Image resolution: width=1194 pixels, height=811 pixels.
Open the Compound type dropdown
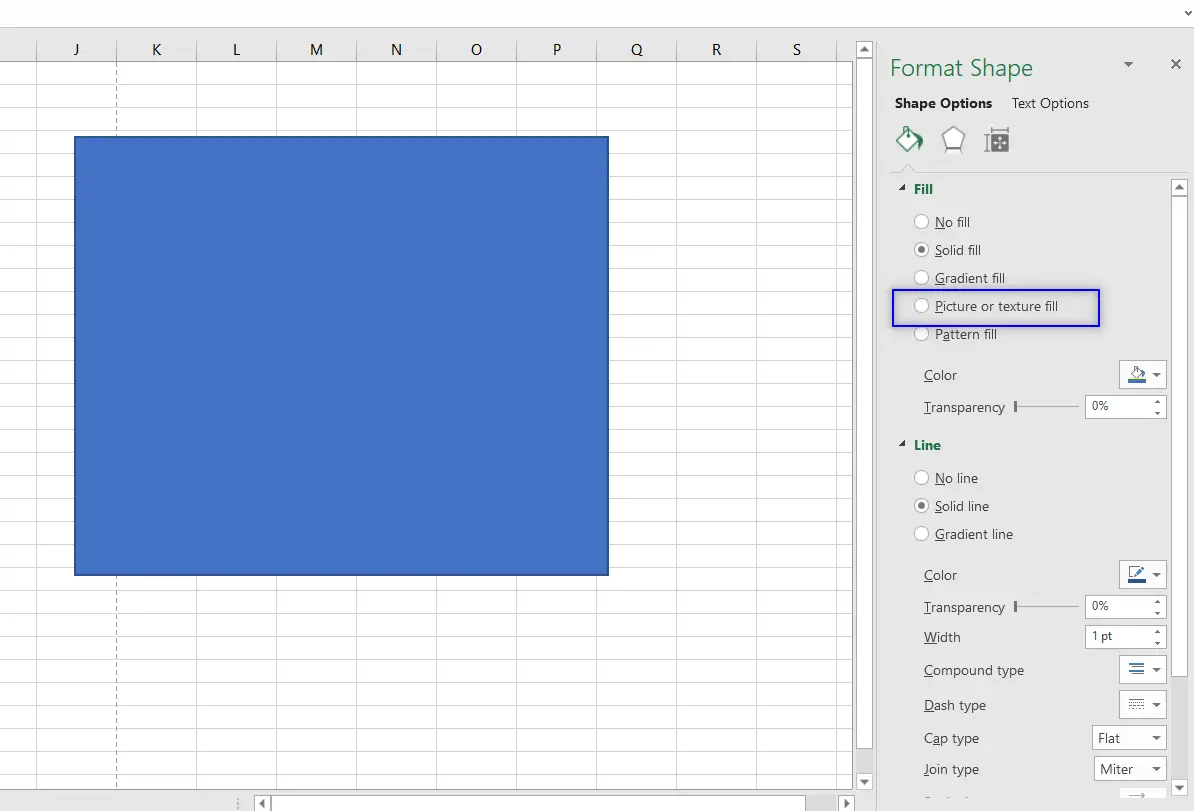coord(1142,669)
